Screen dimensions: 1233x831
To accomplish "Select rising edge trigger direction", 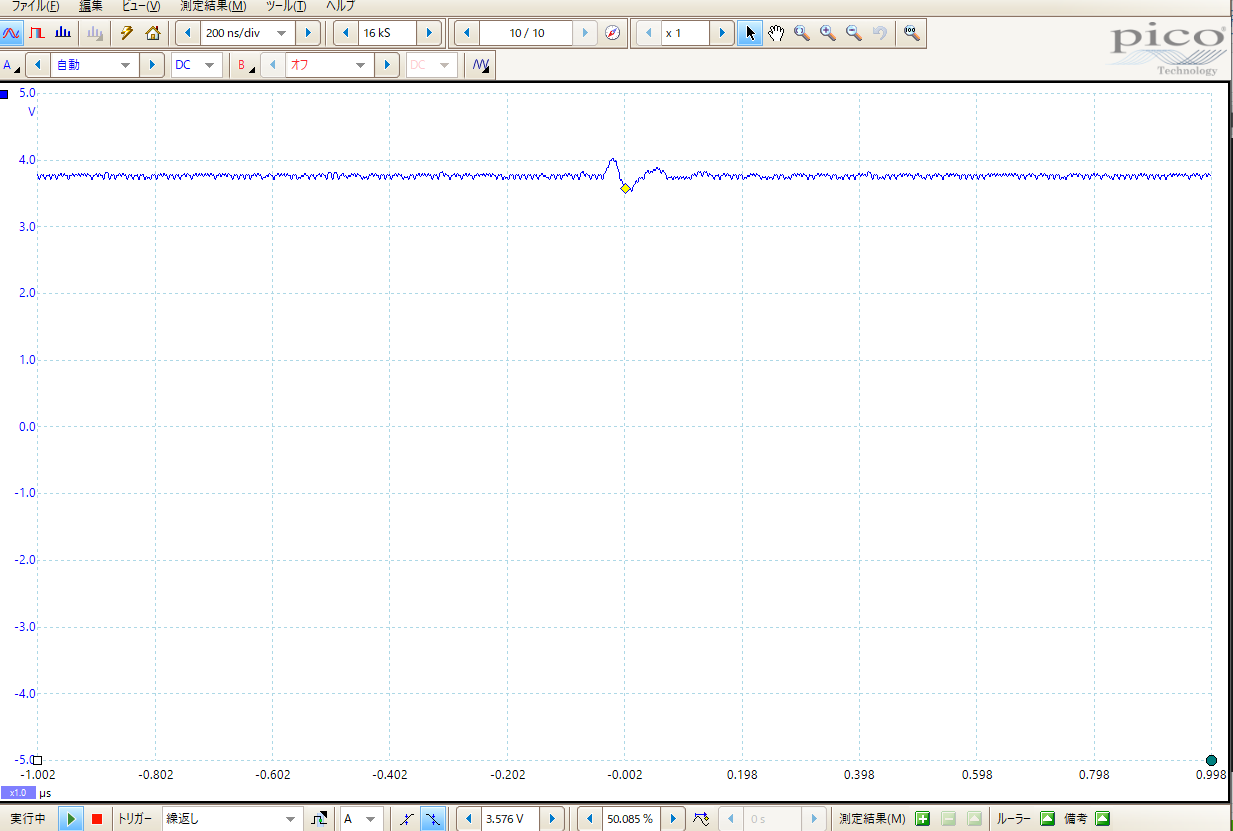I will point(406,818).
